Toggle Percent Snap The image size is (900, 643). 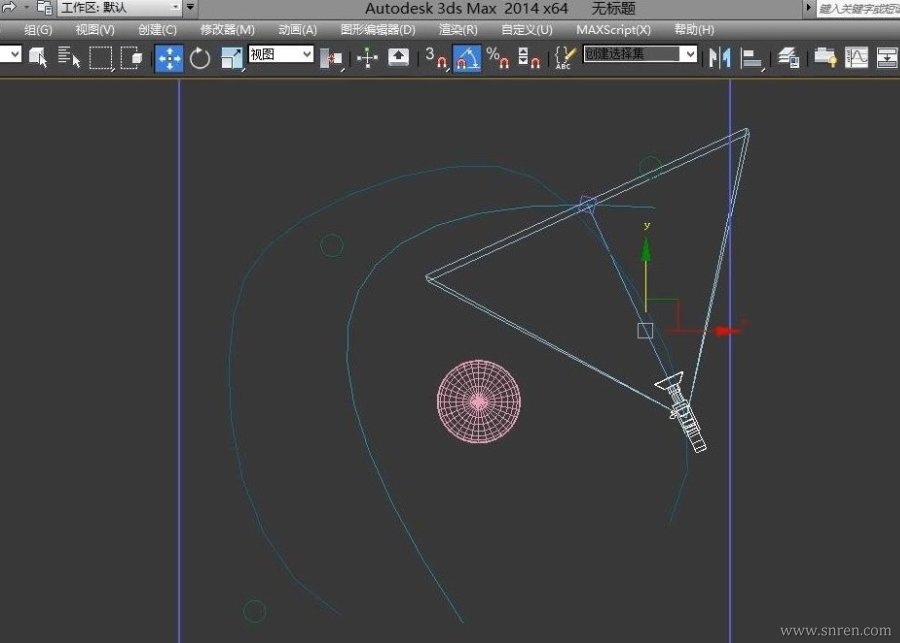(497, 57)
